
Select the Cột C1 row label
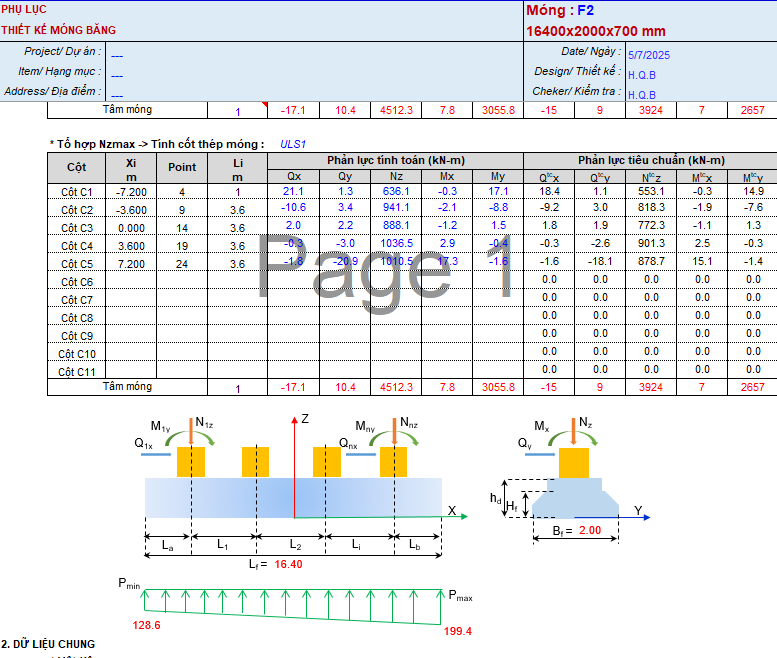point(77,192)
